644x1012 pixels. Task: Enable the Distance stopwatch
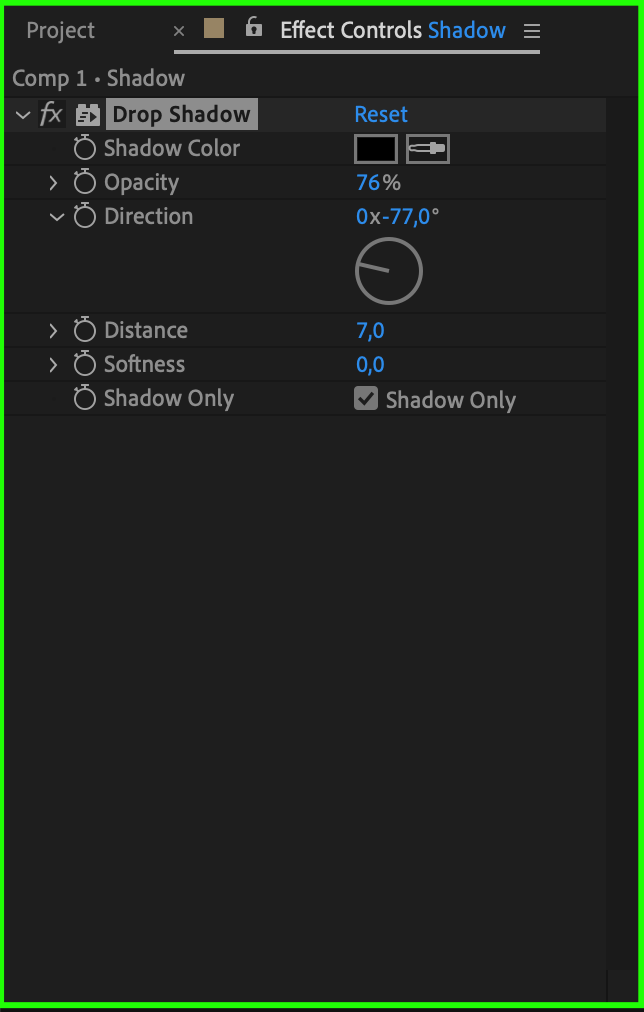click(x=85, y=330)
